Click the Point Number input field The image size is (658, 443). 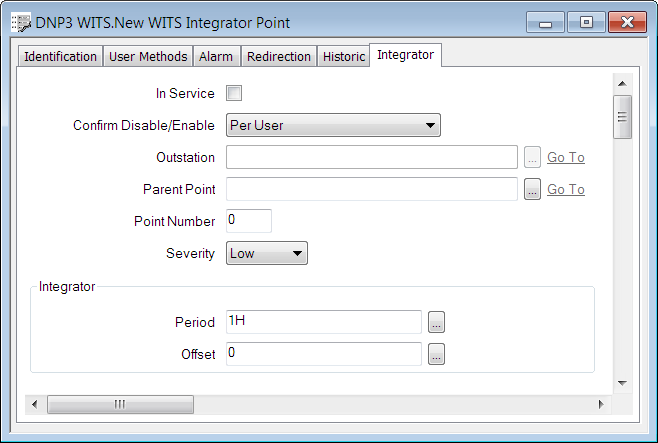[249, 220]
